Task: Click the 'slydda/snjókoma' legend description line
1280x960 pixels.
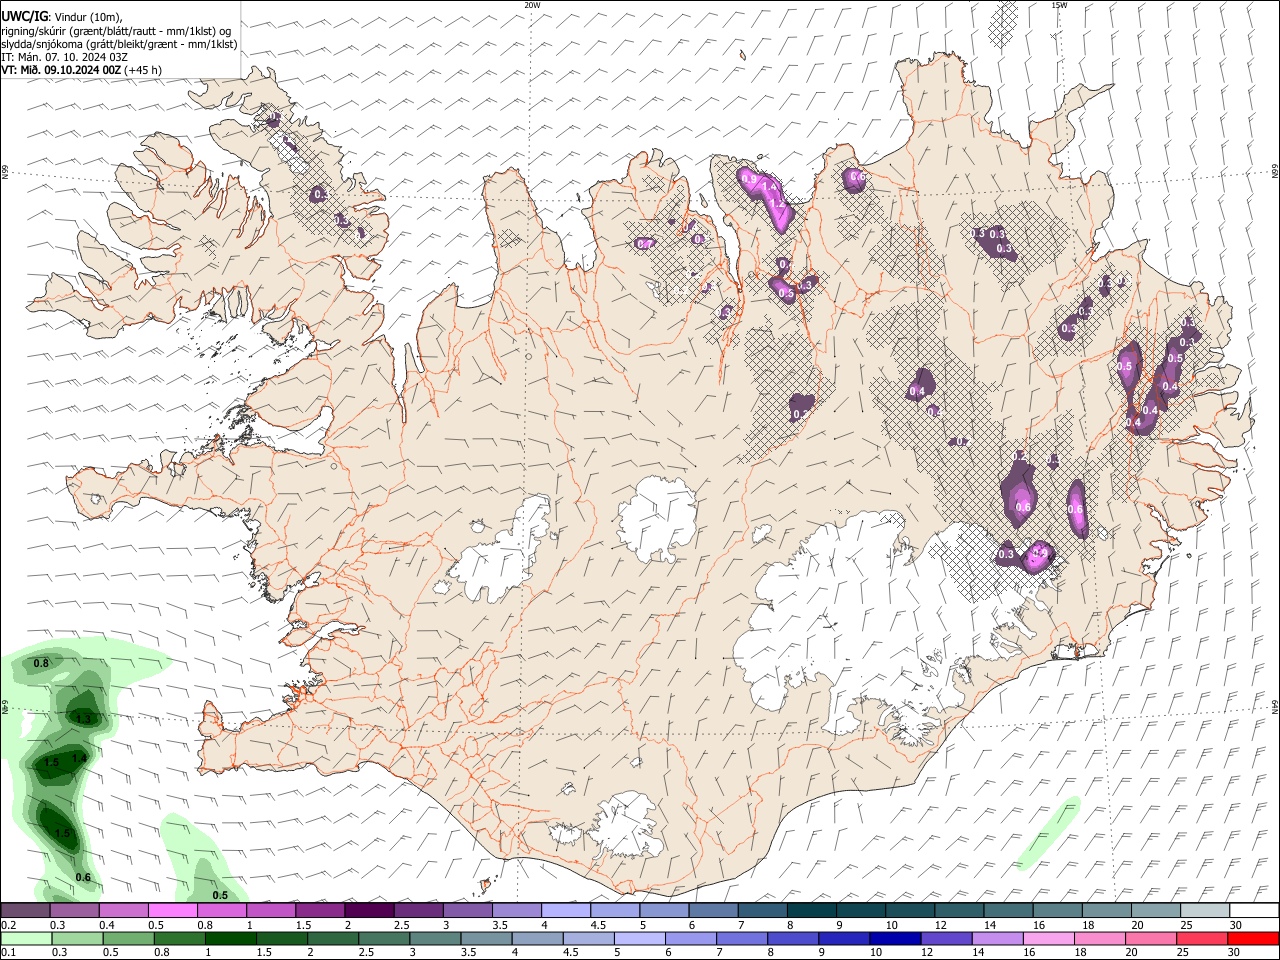Action: click(120, 44)
